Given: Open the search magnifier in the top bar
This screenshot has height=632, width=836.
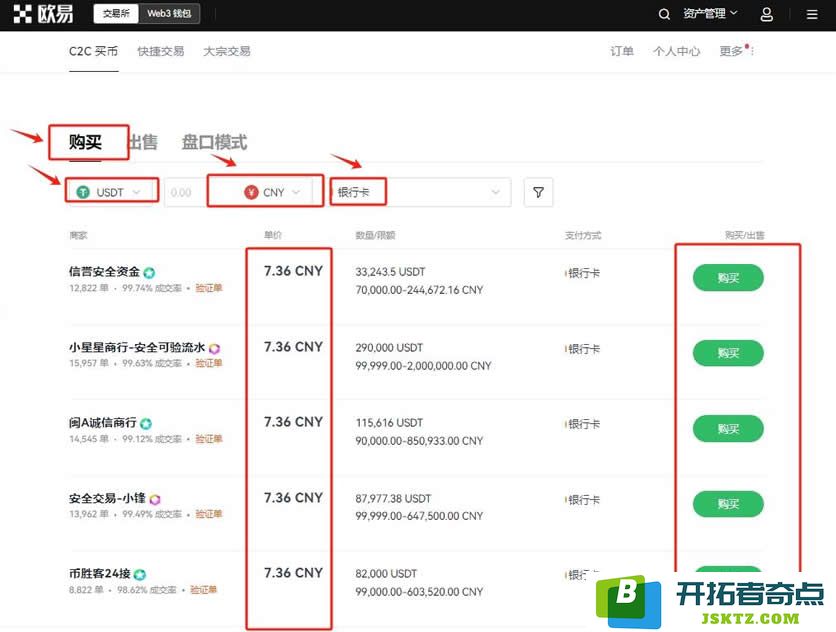Looking at the screenshot, I should pos(664,14).
